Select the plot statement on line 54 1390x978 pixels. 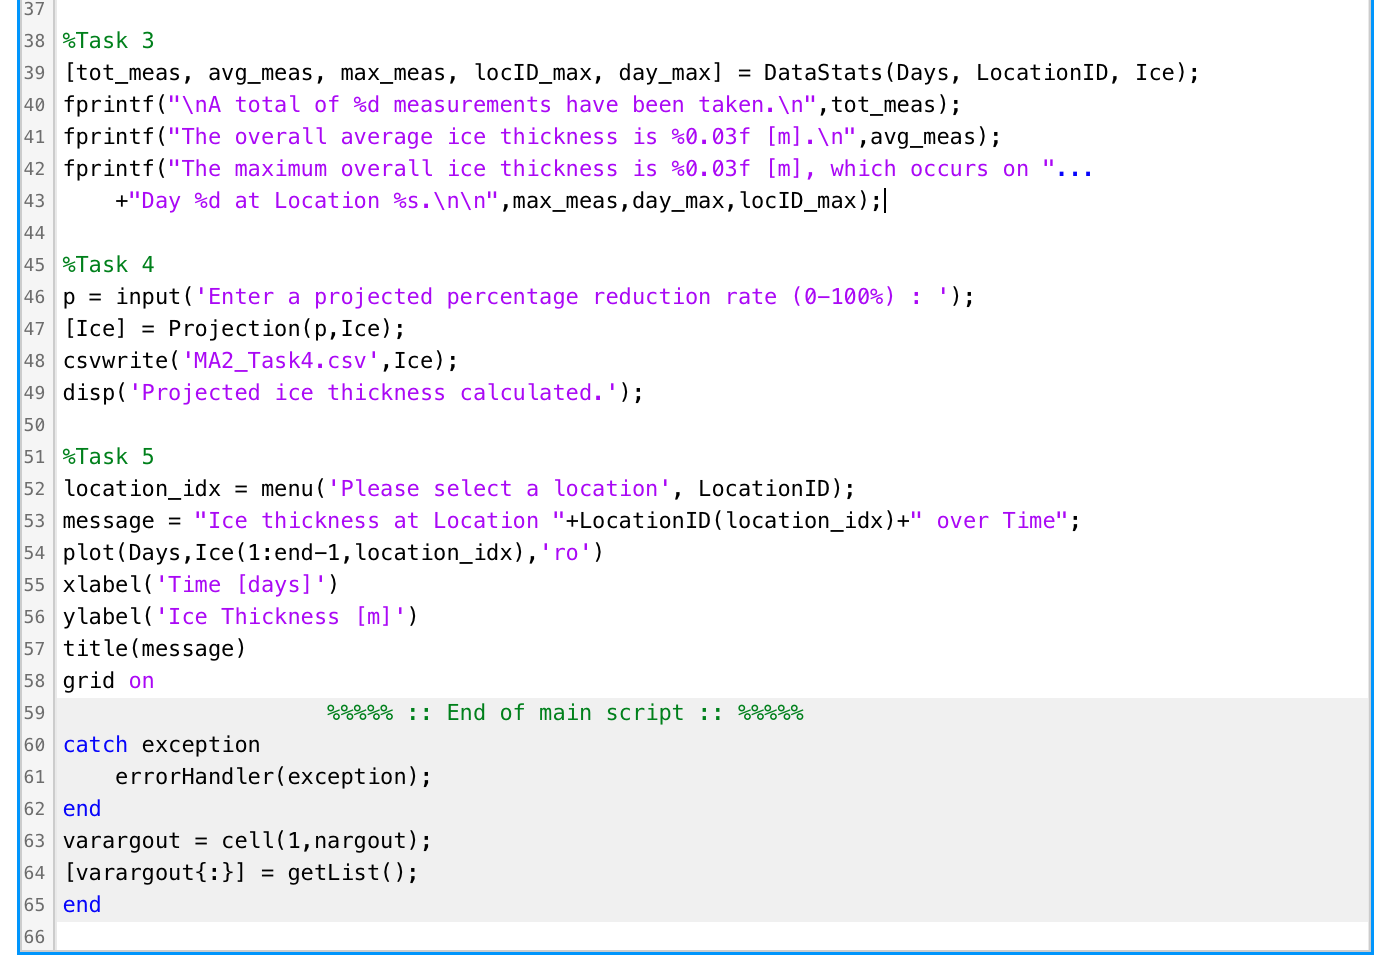click(x=330, y=552)
